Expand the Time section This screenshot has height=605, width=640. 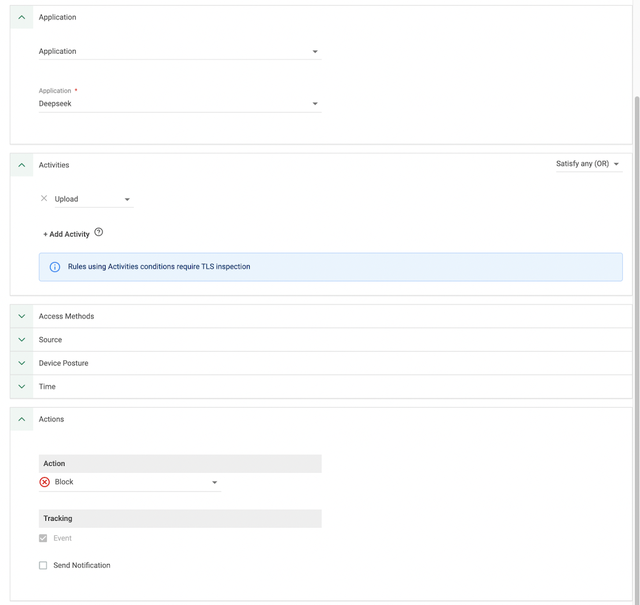pos(22,387)
